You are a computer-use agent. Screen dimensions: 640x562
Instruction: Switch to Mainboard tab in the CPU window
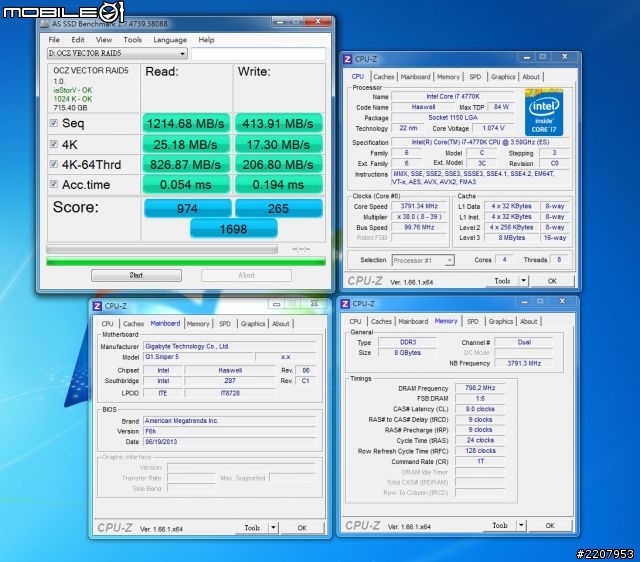click(x=416, y=77)
